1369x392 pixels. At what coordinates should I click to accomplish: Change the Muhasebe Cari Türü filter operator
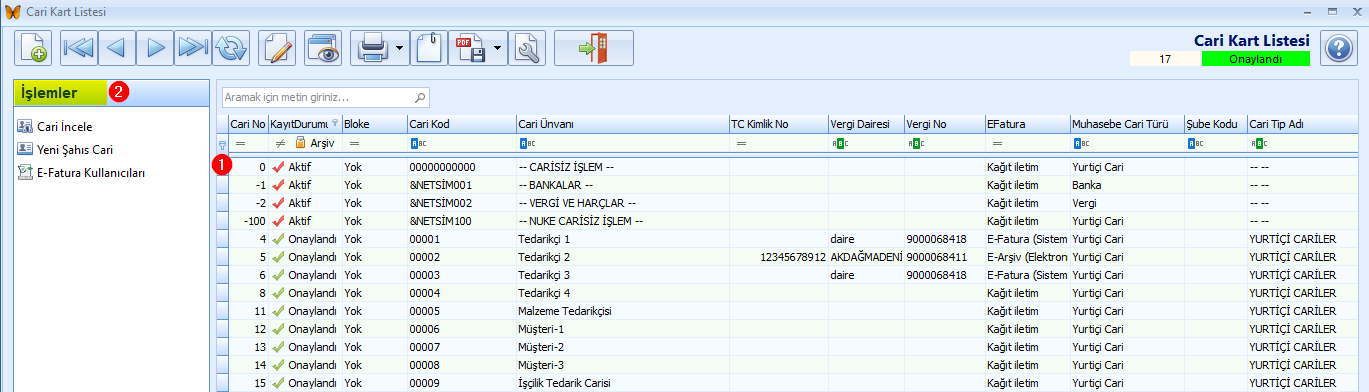pos(1081,143)
